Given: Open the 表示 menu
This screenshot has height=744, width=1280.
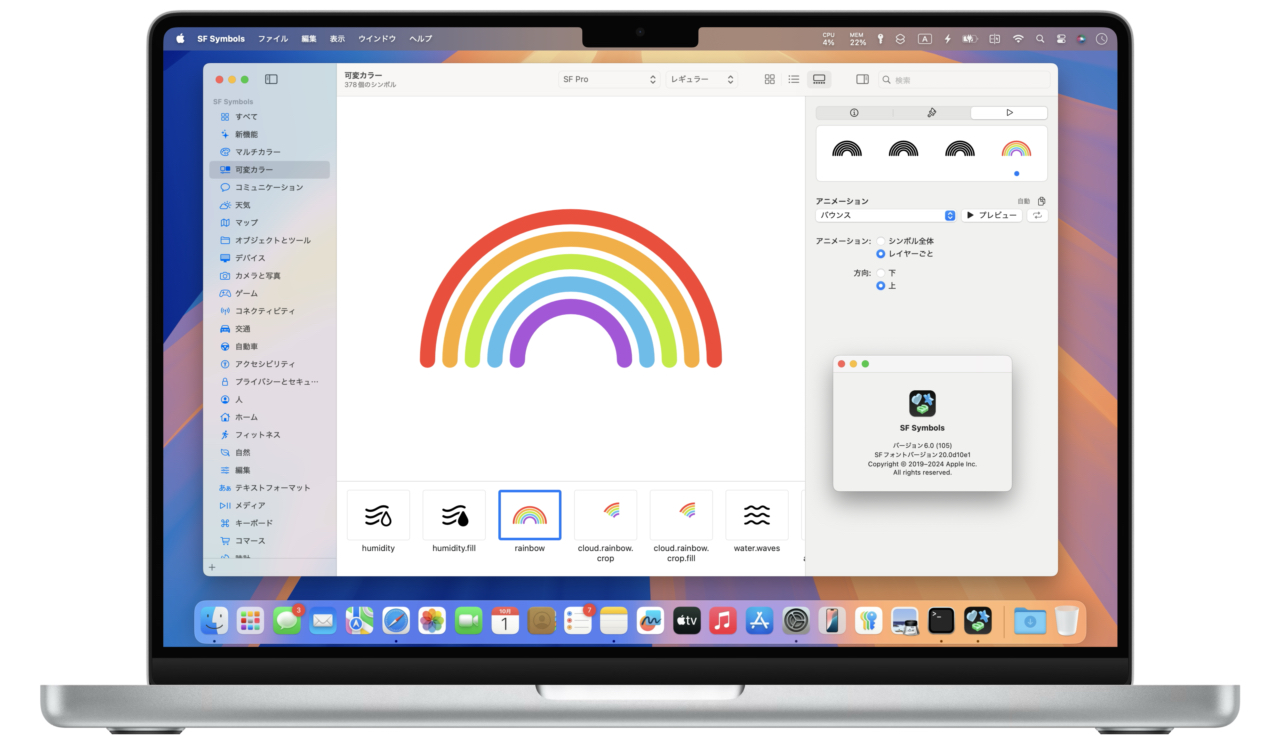Looking at the screenshot, I should [x=337, y=39].
